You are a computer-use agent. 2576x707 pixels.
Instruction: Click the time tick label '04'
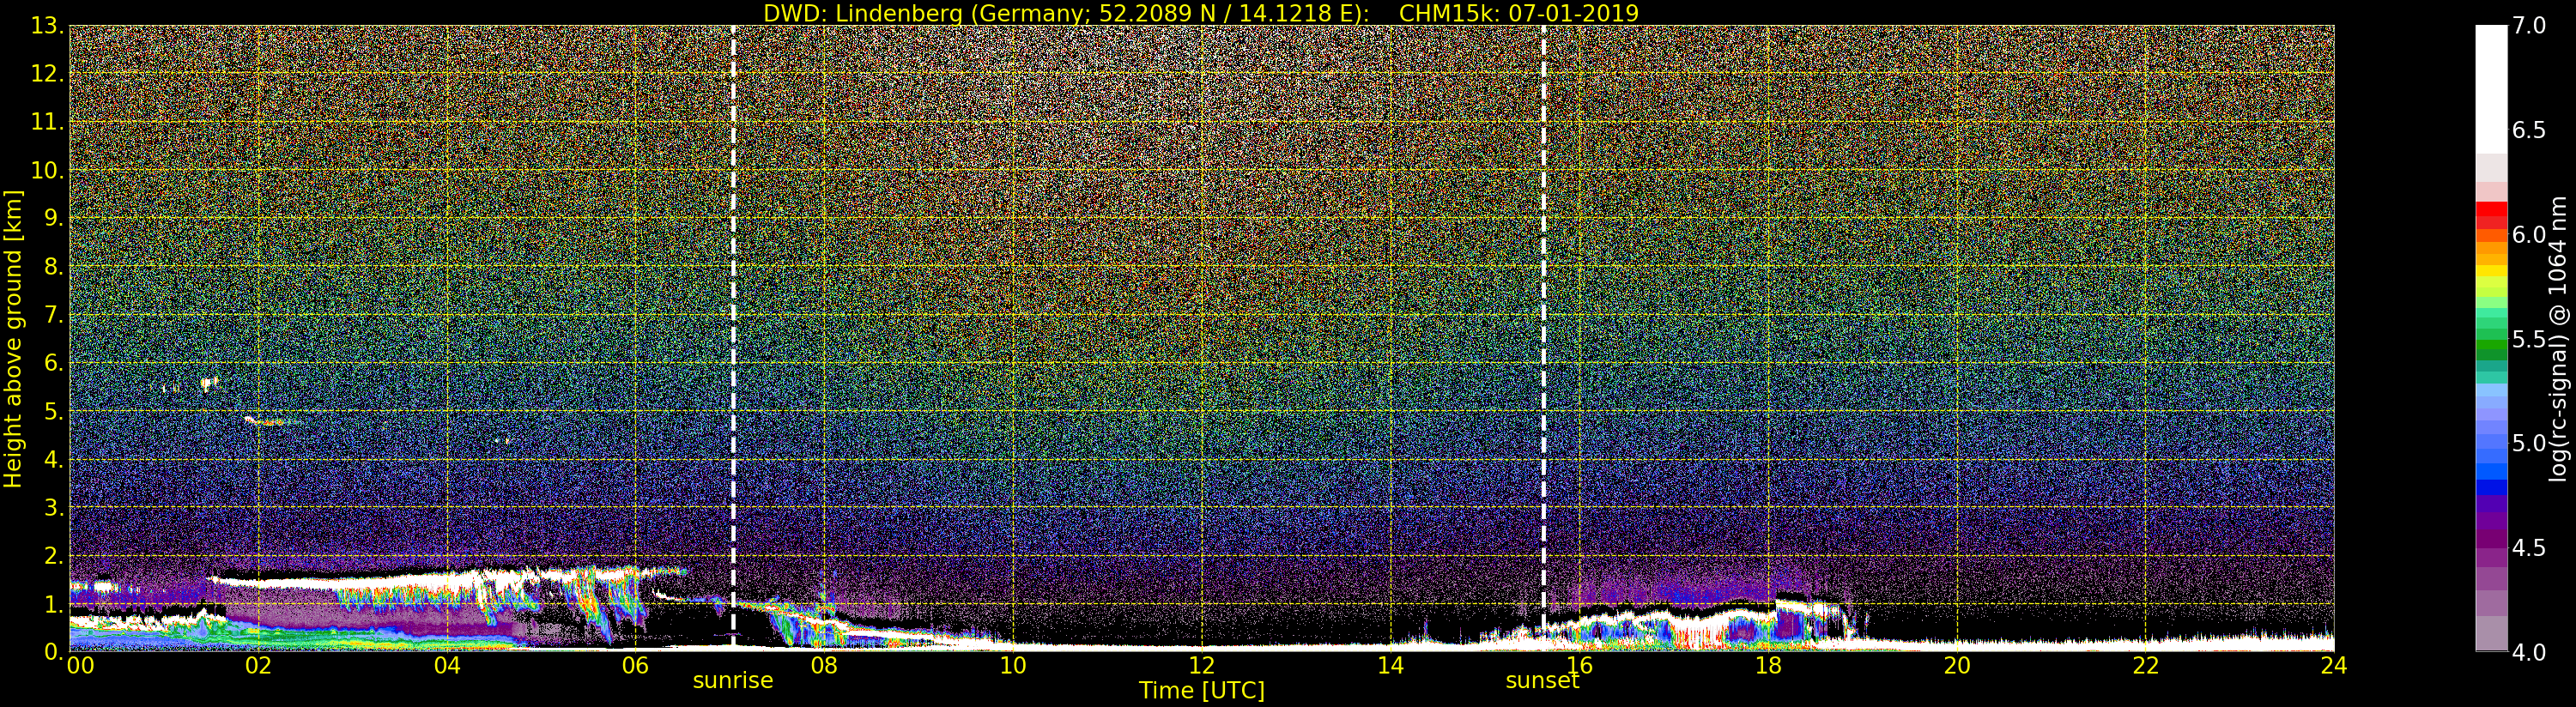tap(447, 666)
